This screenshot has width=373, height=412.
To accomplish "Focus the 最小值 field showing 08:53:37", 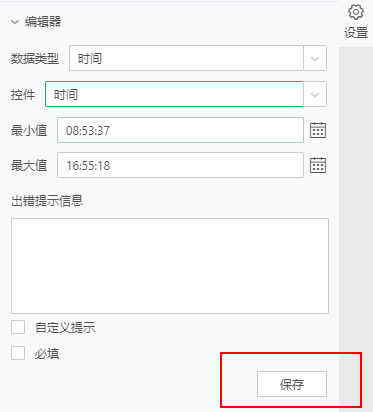I will [x=180, y=130].
